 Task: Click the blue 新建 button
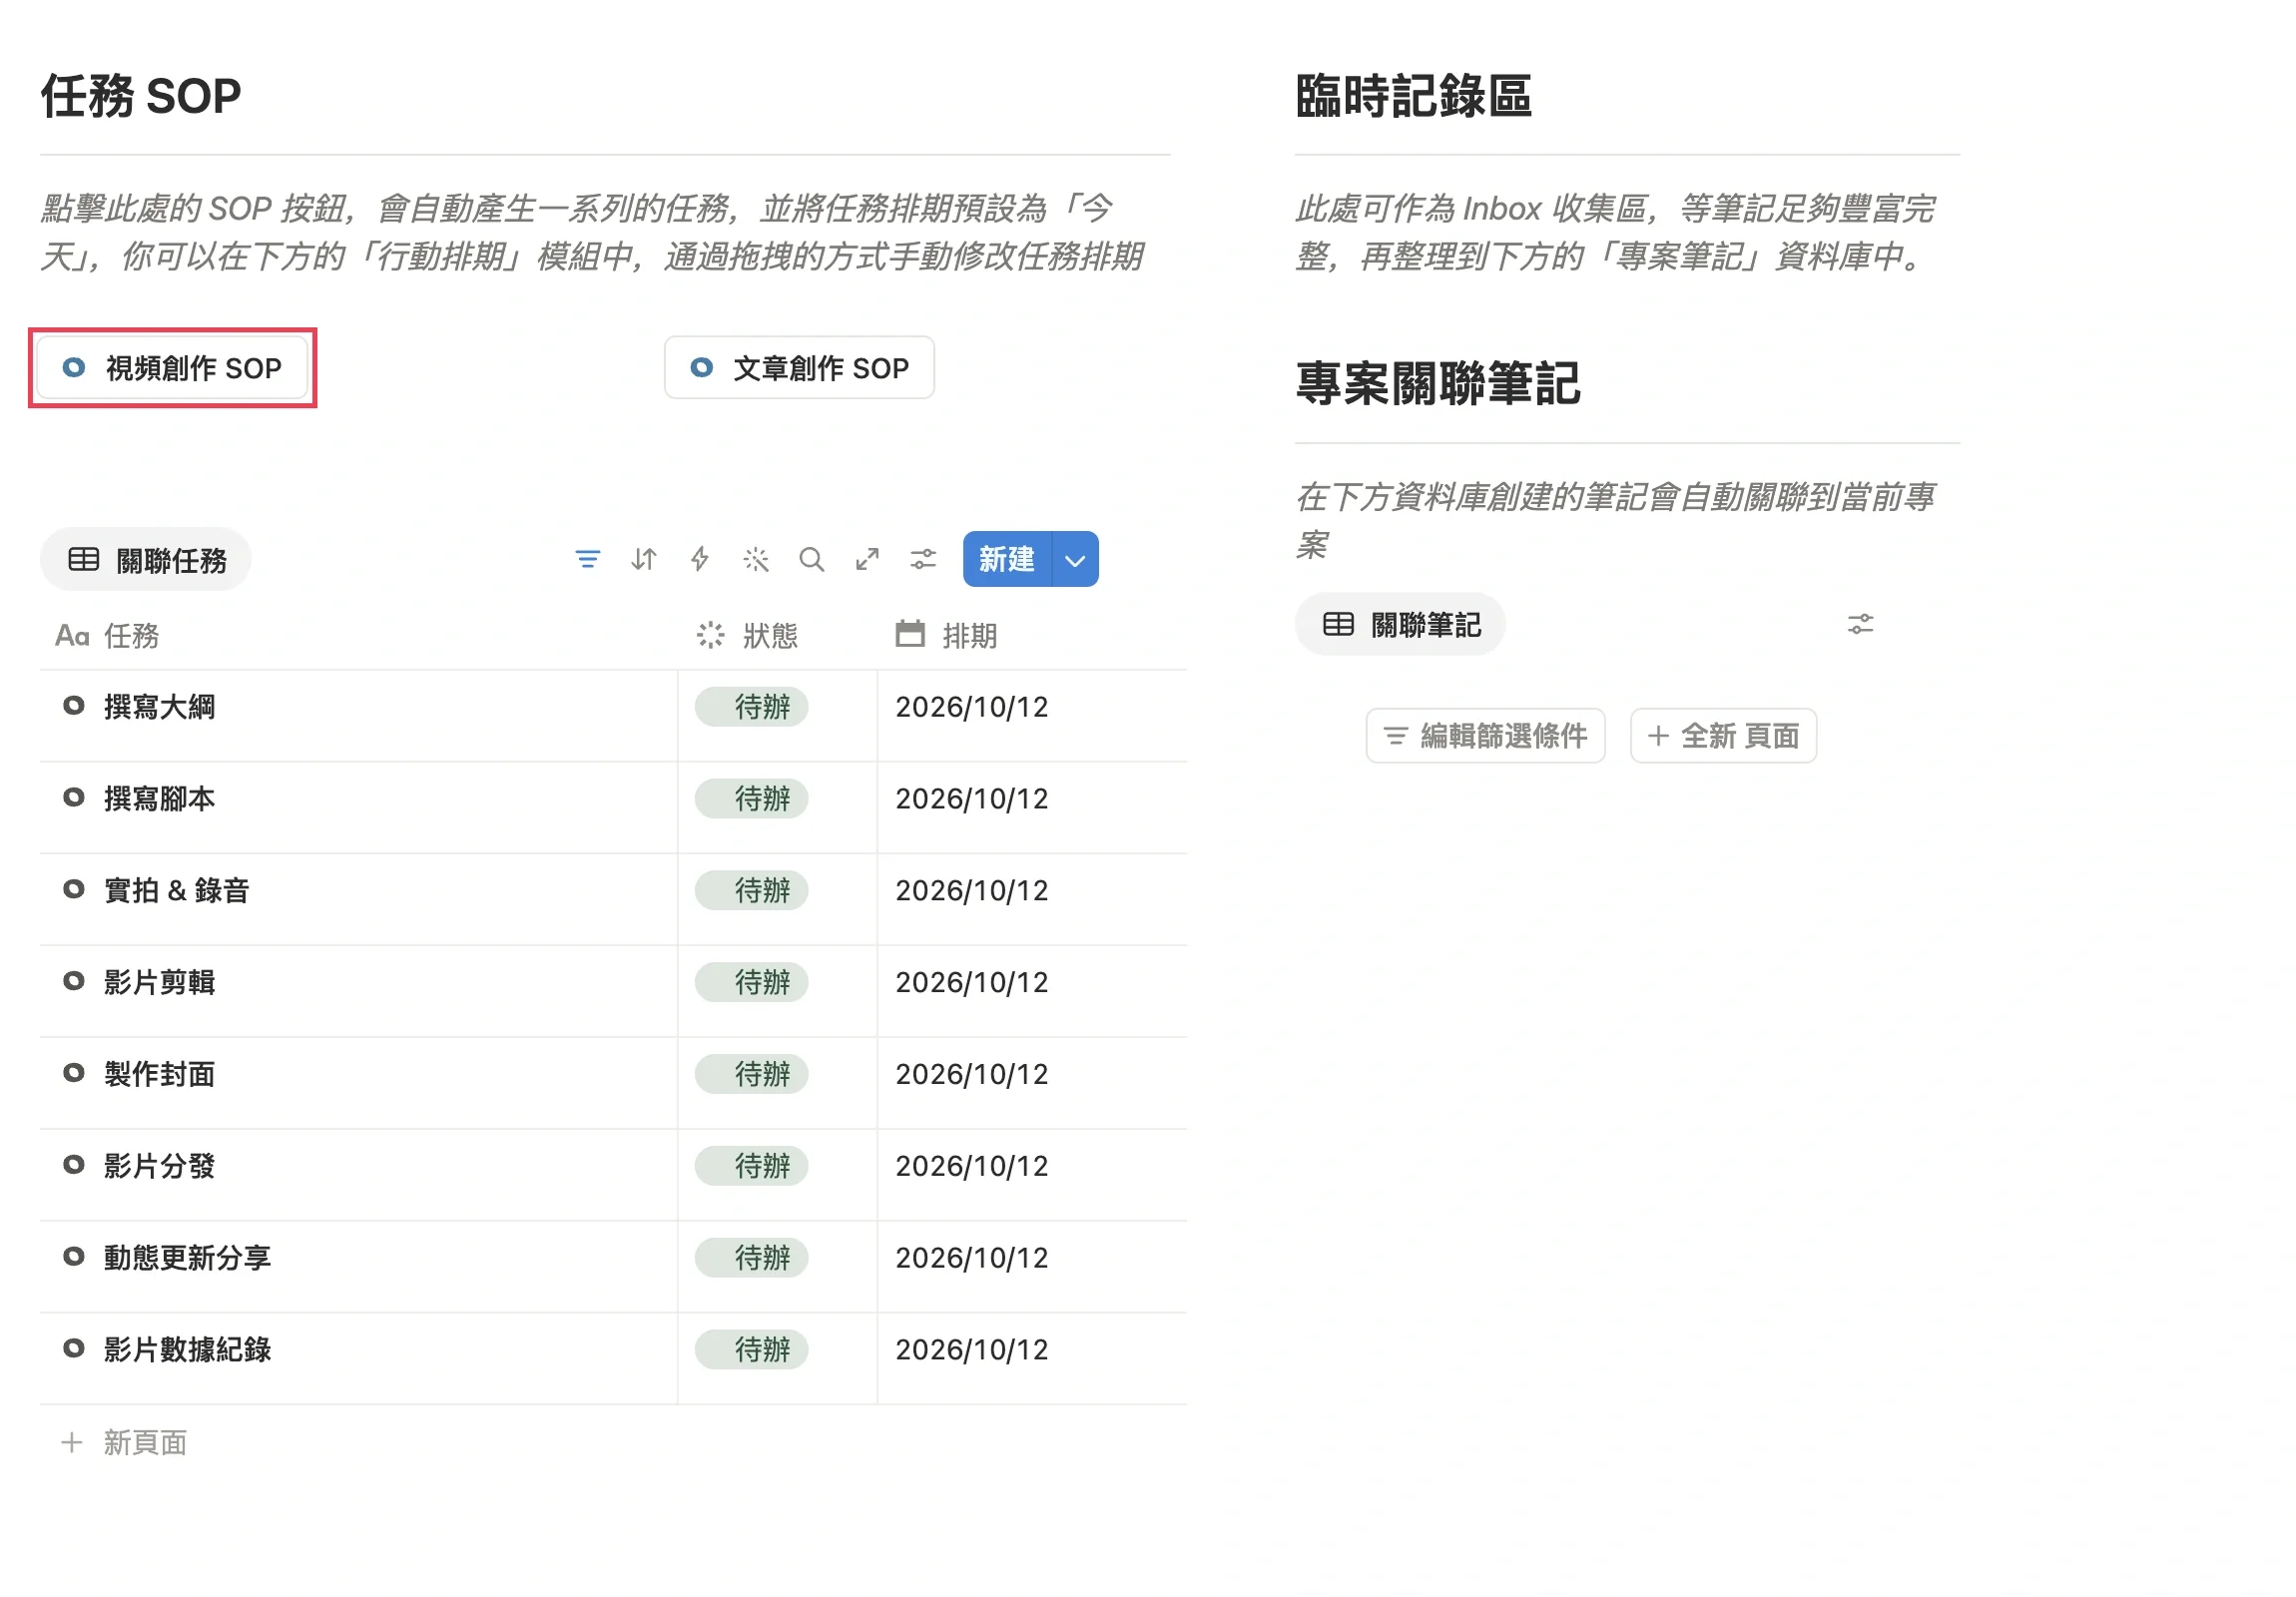tap(1007, 559)
